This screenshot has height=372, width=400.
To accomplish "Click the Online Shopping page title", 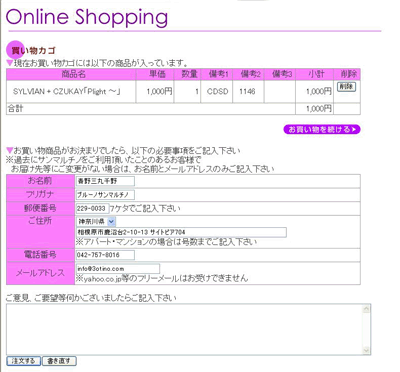I will (87, 17).
